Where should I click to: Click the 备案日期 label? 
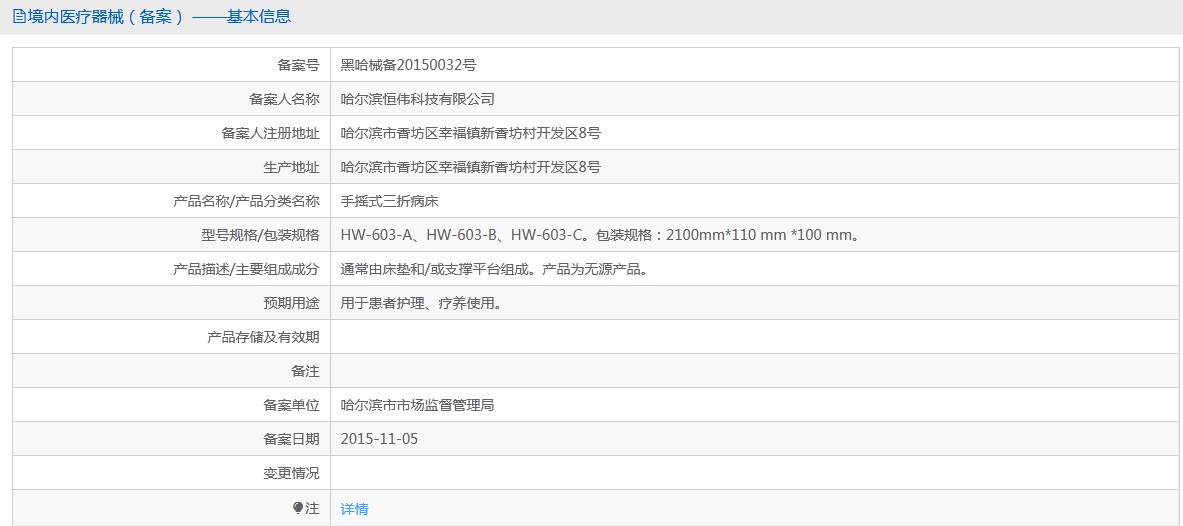291,439
